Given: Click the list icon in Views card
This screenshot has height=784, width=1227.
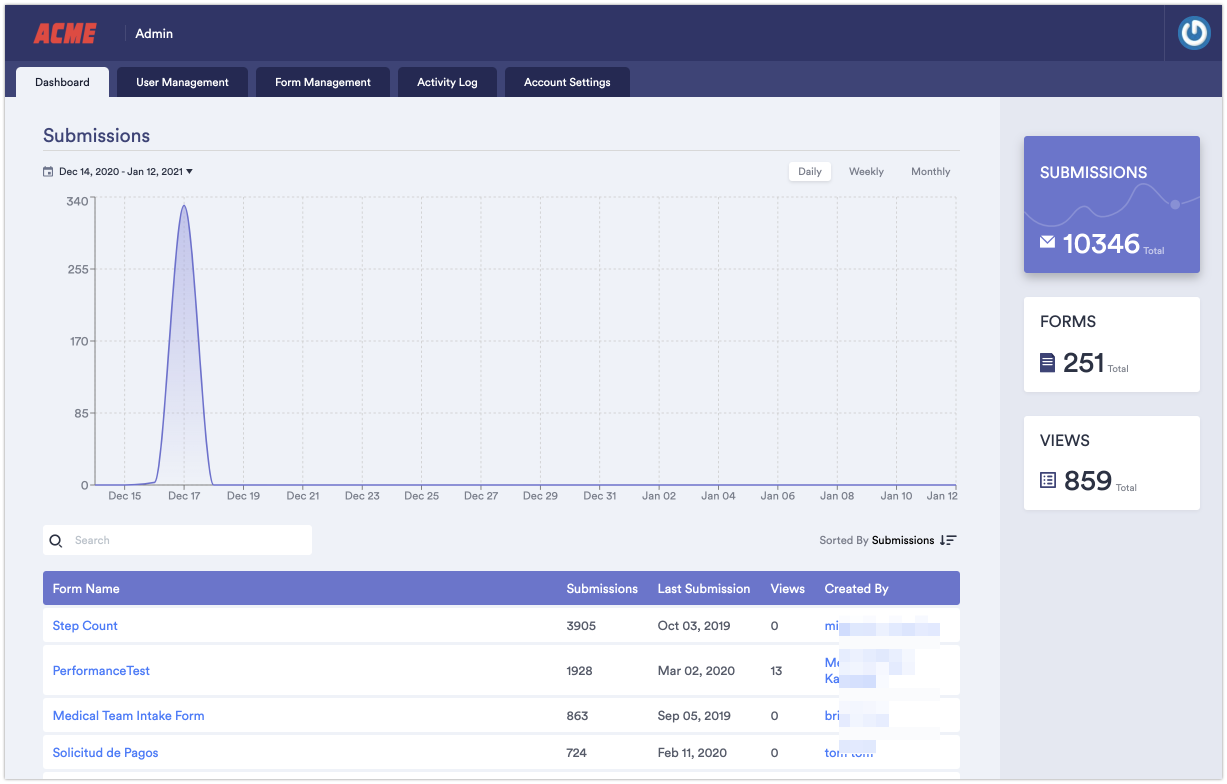Looking at the screenshot, I should (1047, 481).
